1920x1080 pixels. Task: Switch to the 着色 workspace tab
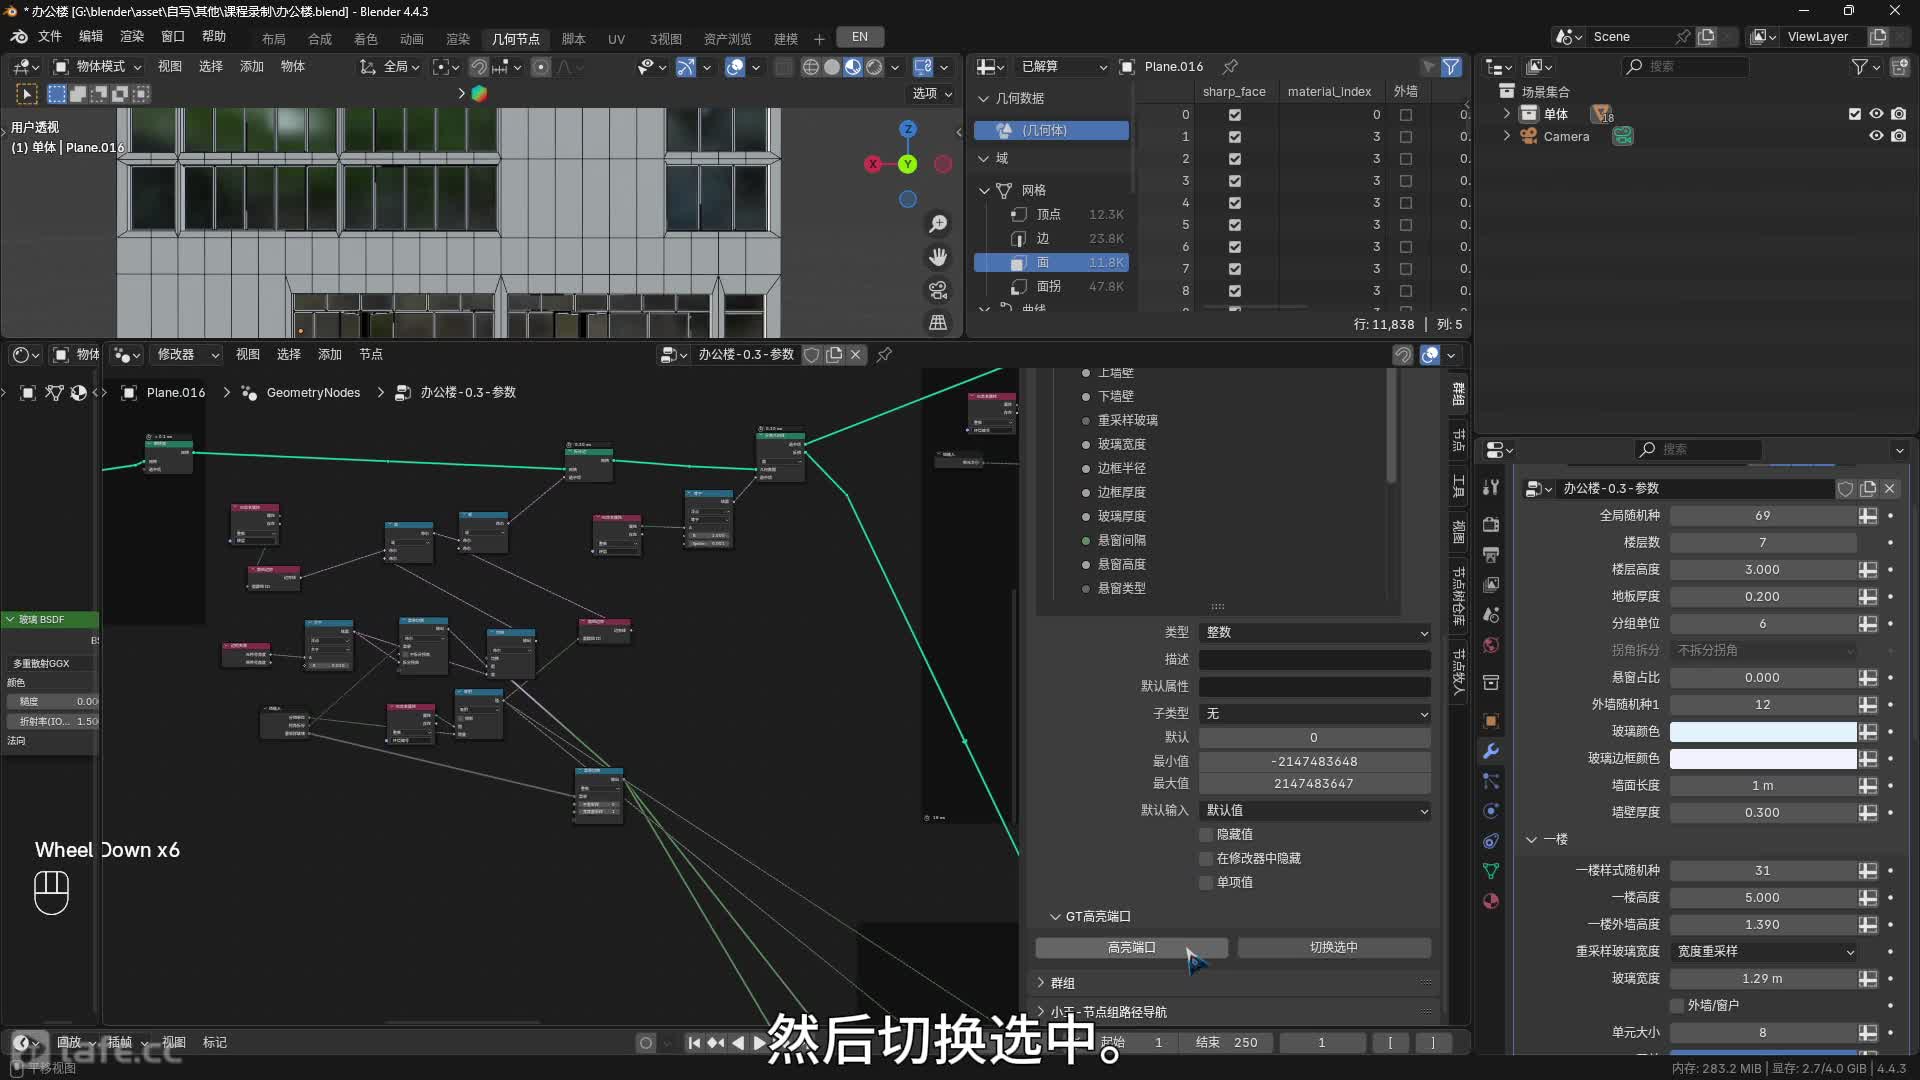366,39
